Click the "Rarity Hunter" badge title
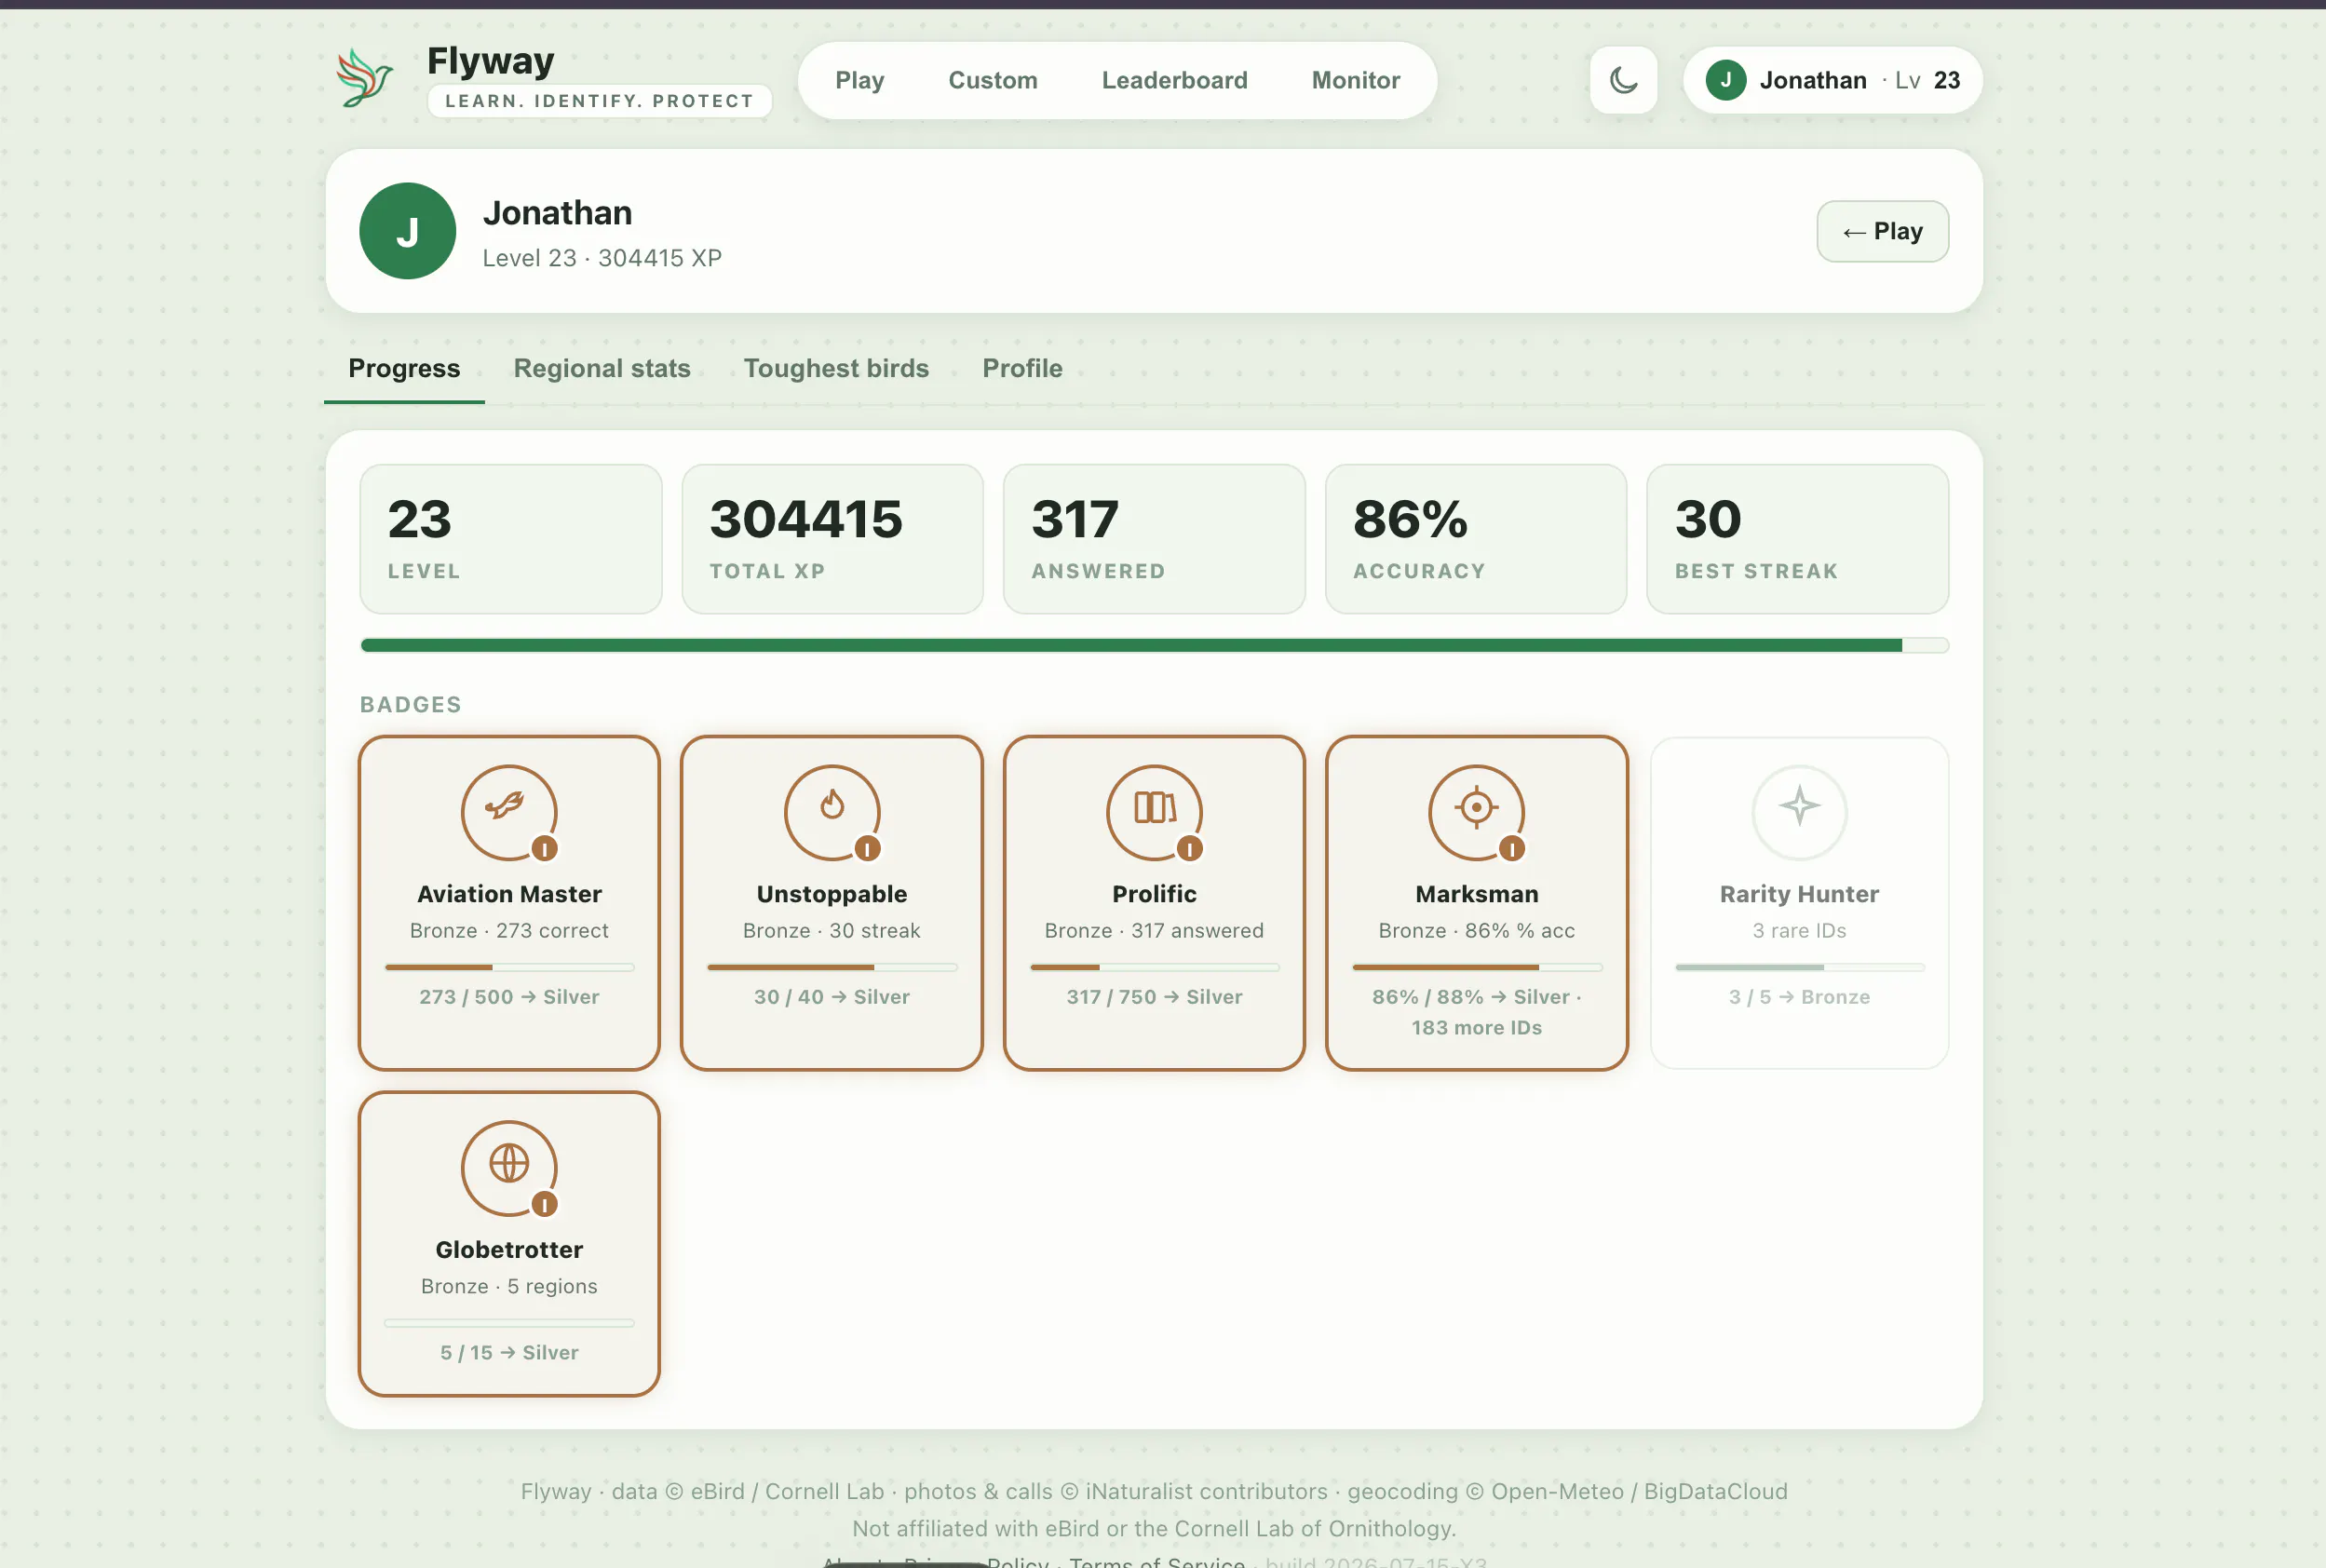Image resolution: width=2326 pixels, height=1568 pixels. 1799,894
